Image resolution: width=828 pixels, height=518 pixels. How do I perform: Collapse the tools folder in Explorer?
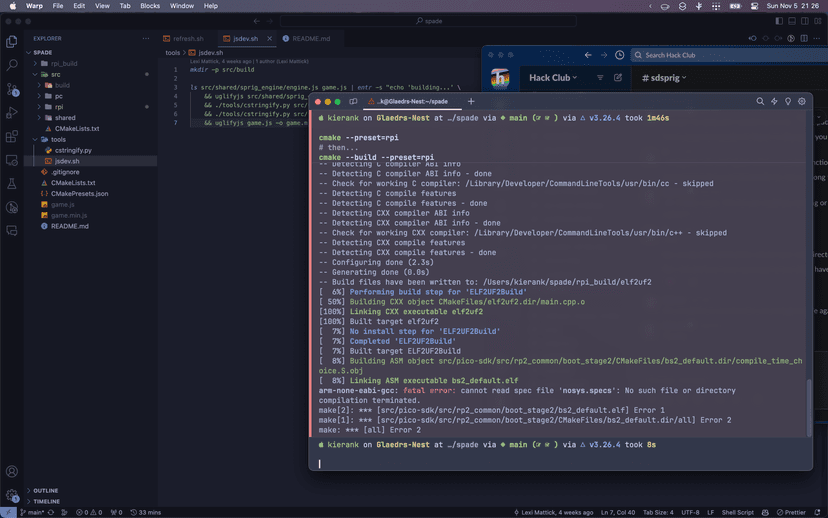coord(58,139)
